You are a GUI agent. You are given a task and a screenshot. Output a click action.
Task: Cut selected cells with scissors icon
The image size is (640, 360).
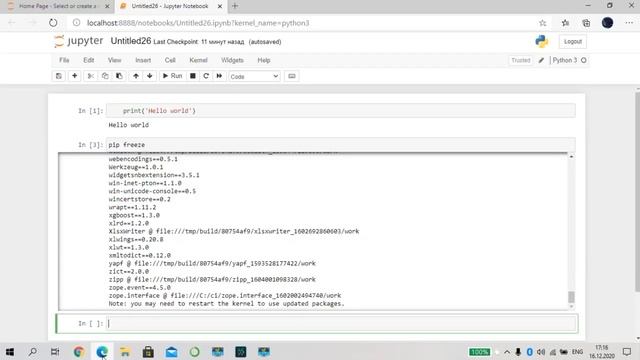click(x=91, y=76)
